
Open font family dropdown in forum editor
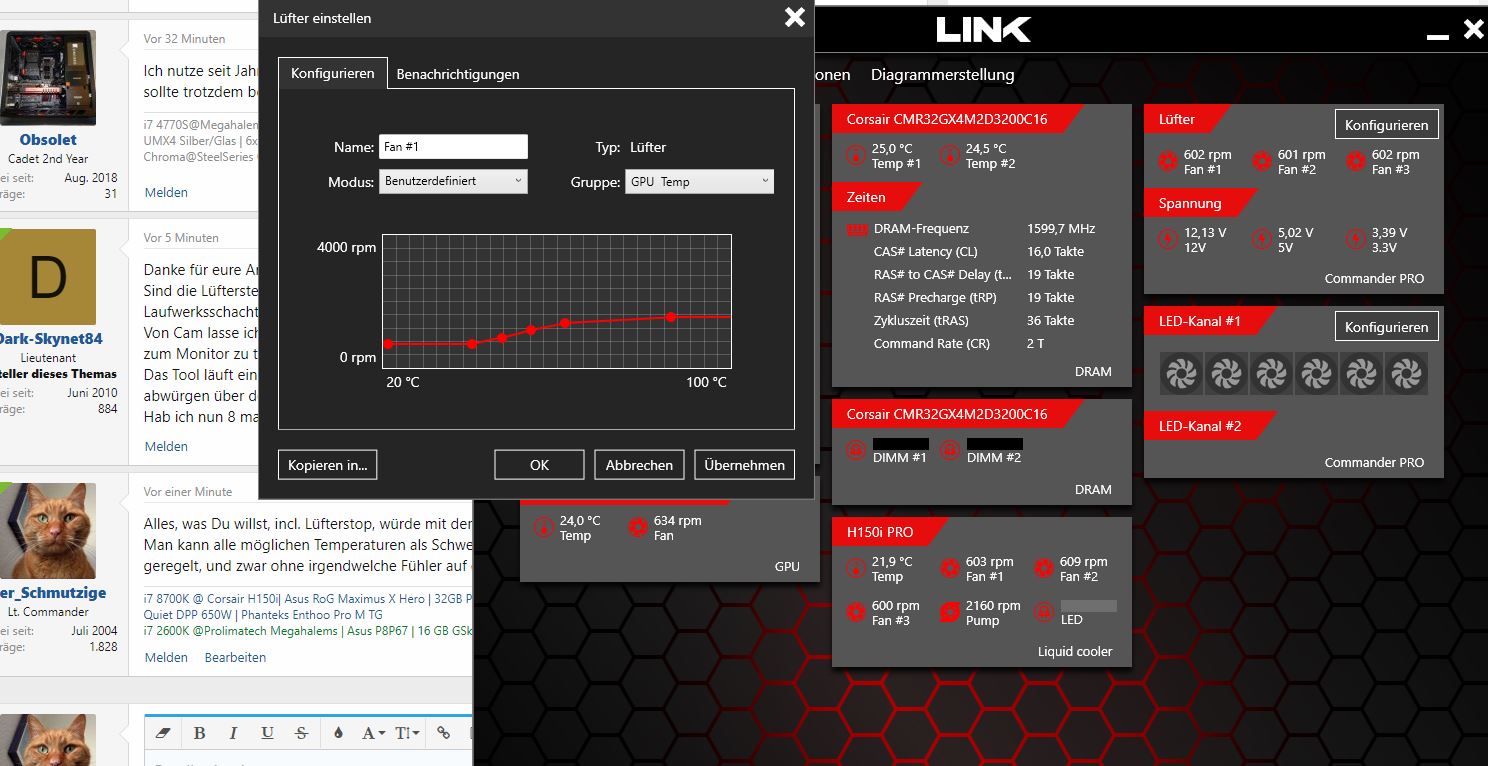click(373, 733)
